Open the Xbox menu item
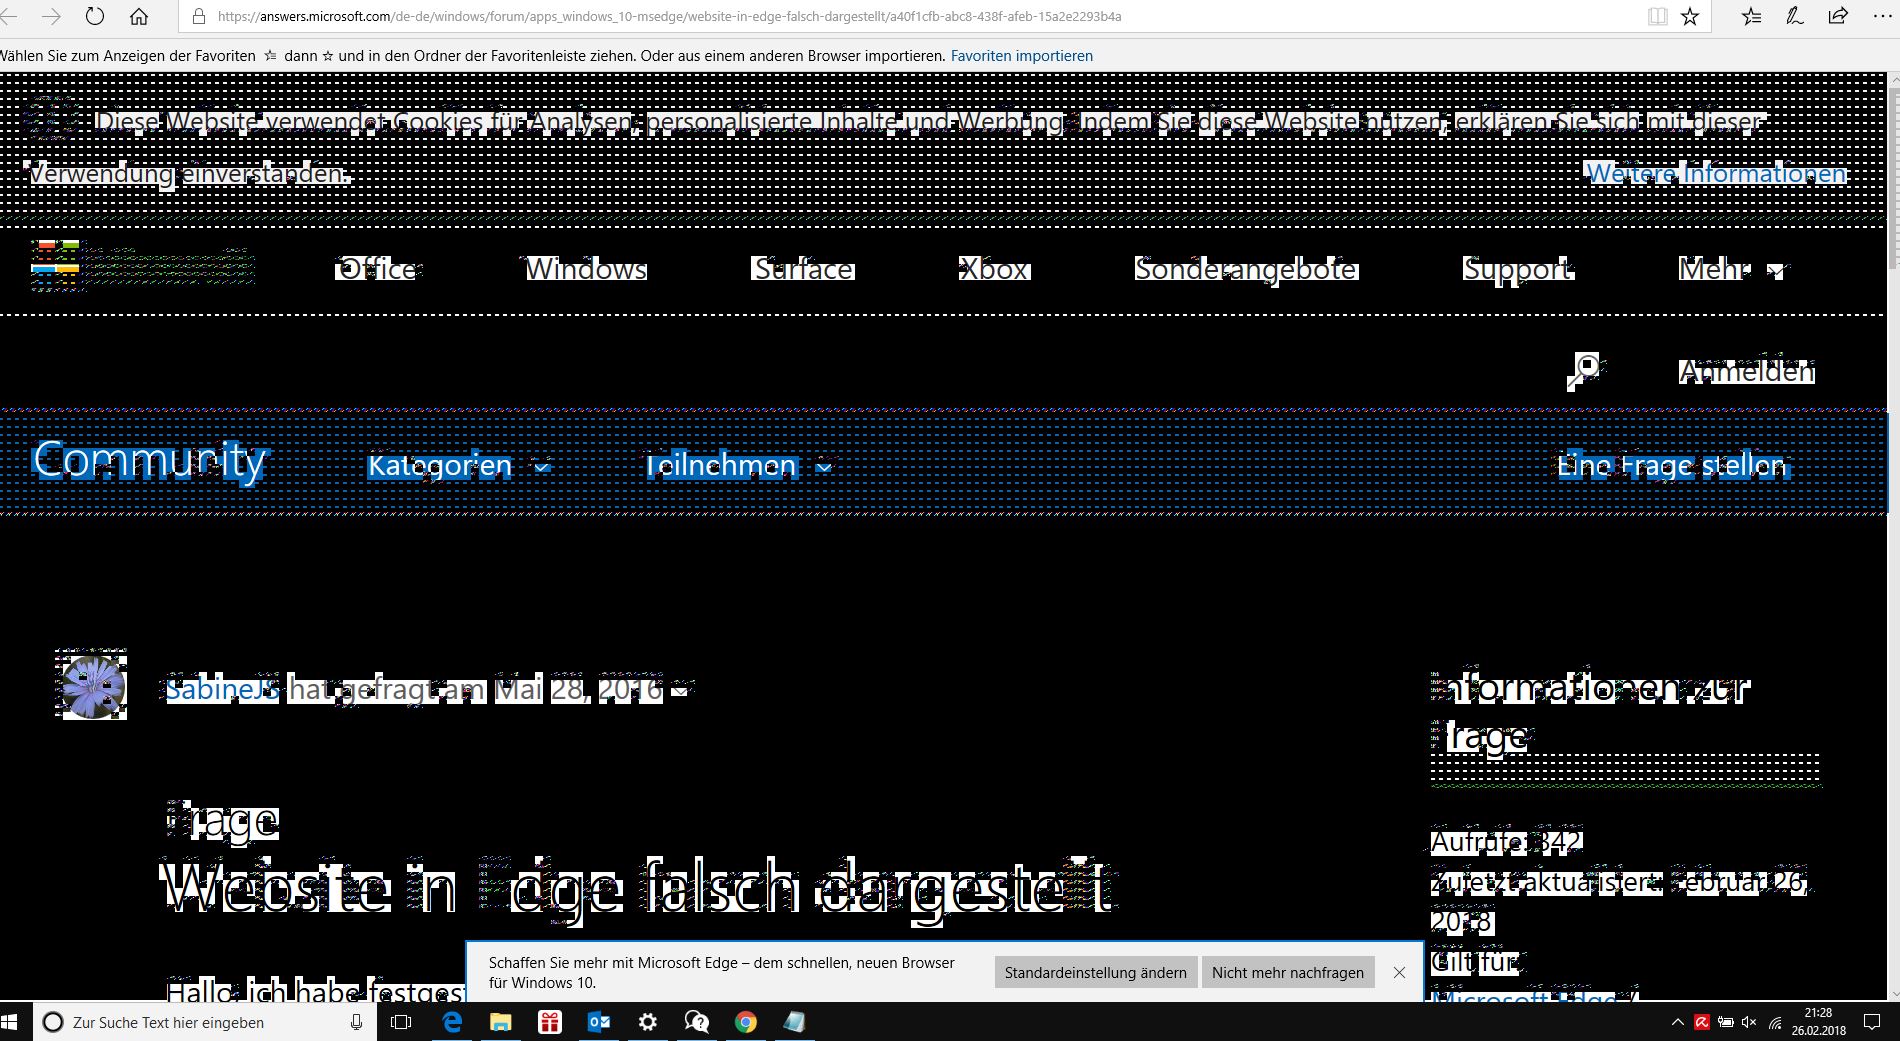Viewport: 1900px width, 1041px height. click(x=994, y=269)
